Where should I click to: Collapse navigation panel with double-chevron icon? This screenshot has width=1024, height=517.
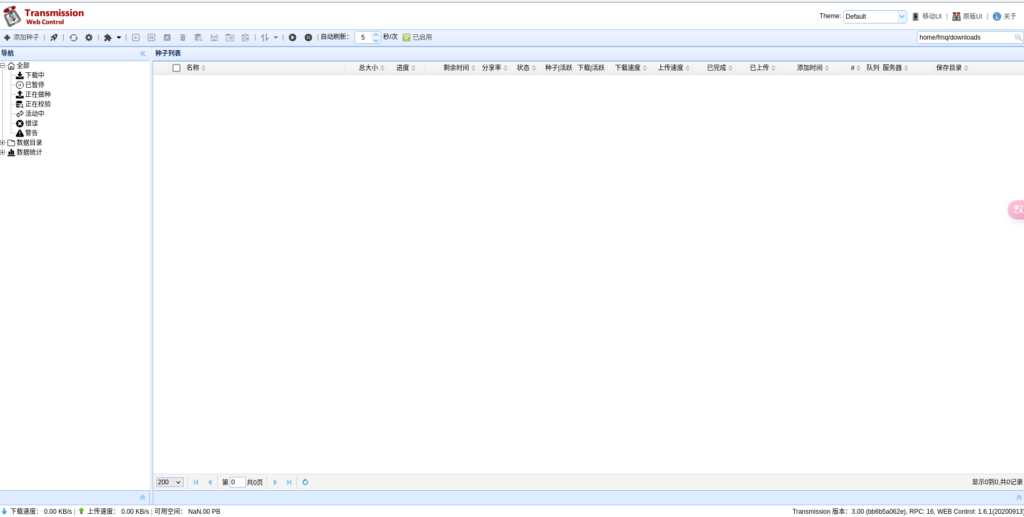[x=142, y=53]
